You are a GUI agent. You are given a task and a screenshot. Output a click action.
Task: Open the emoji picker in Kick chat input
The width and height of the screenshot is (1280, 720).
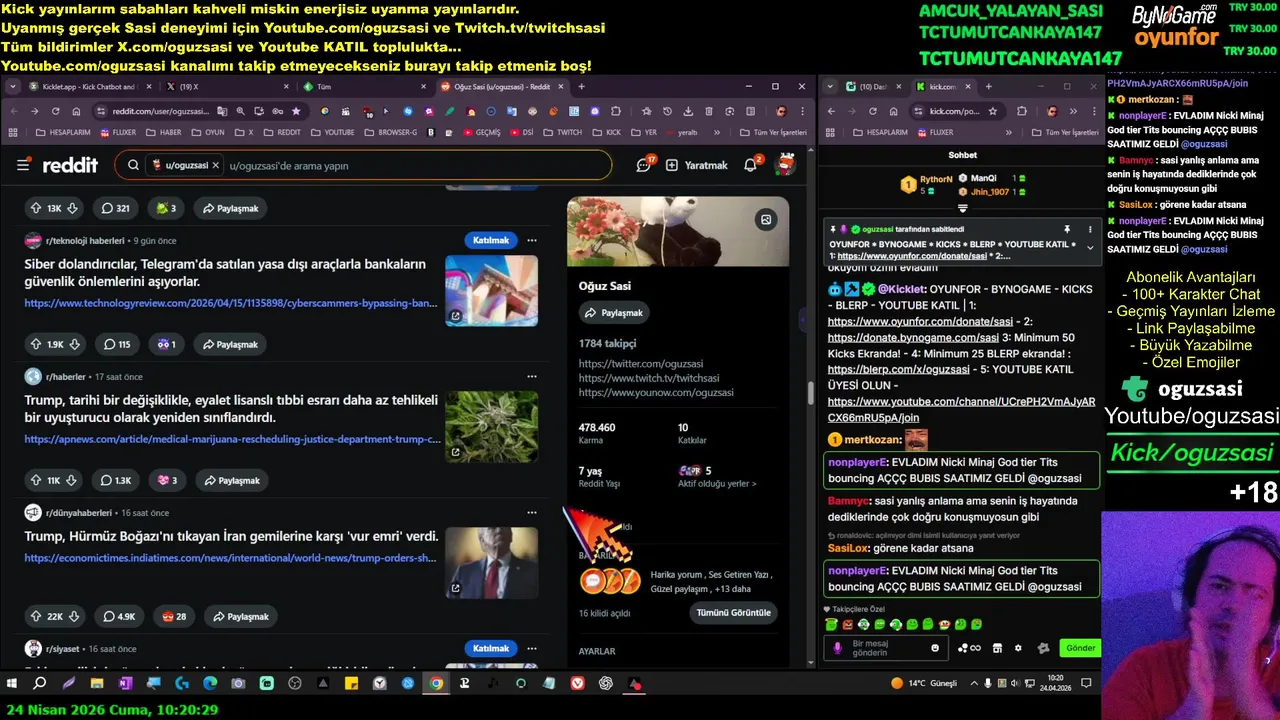pos(936,648)
